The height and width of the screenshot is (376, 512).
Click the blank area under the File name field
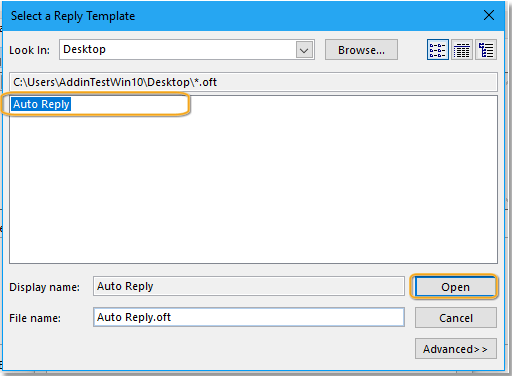click(207, 348)
